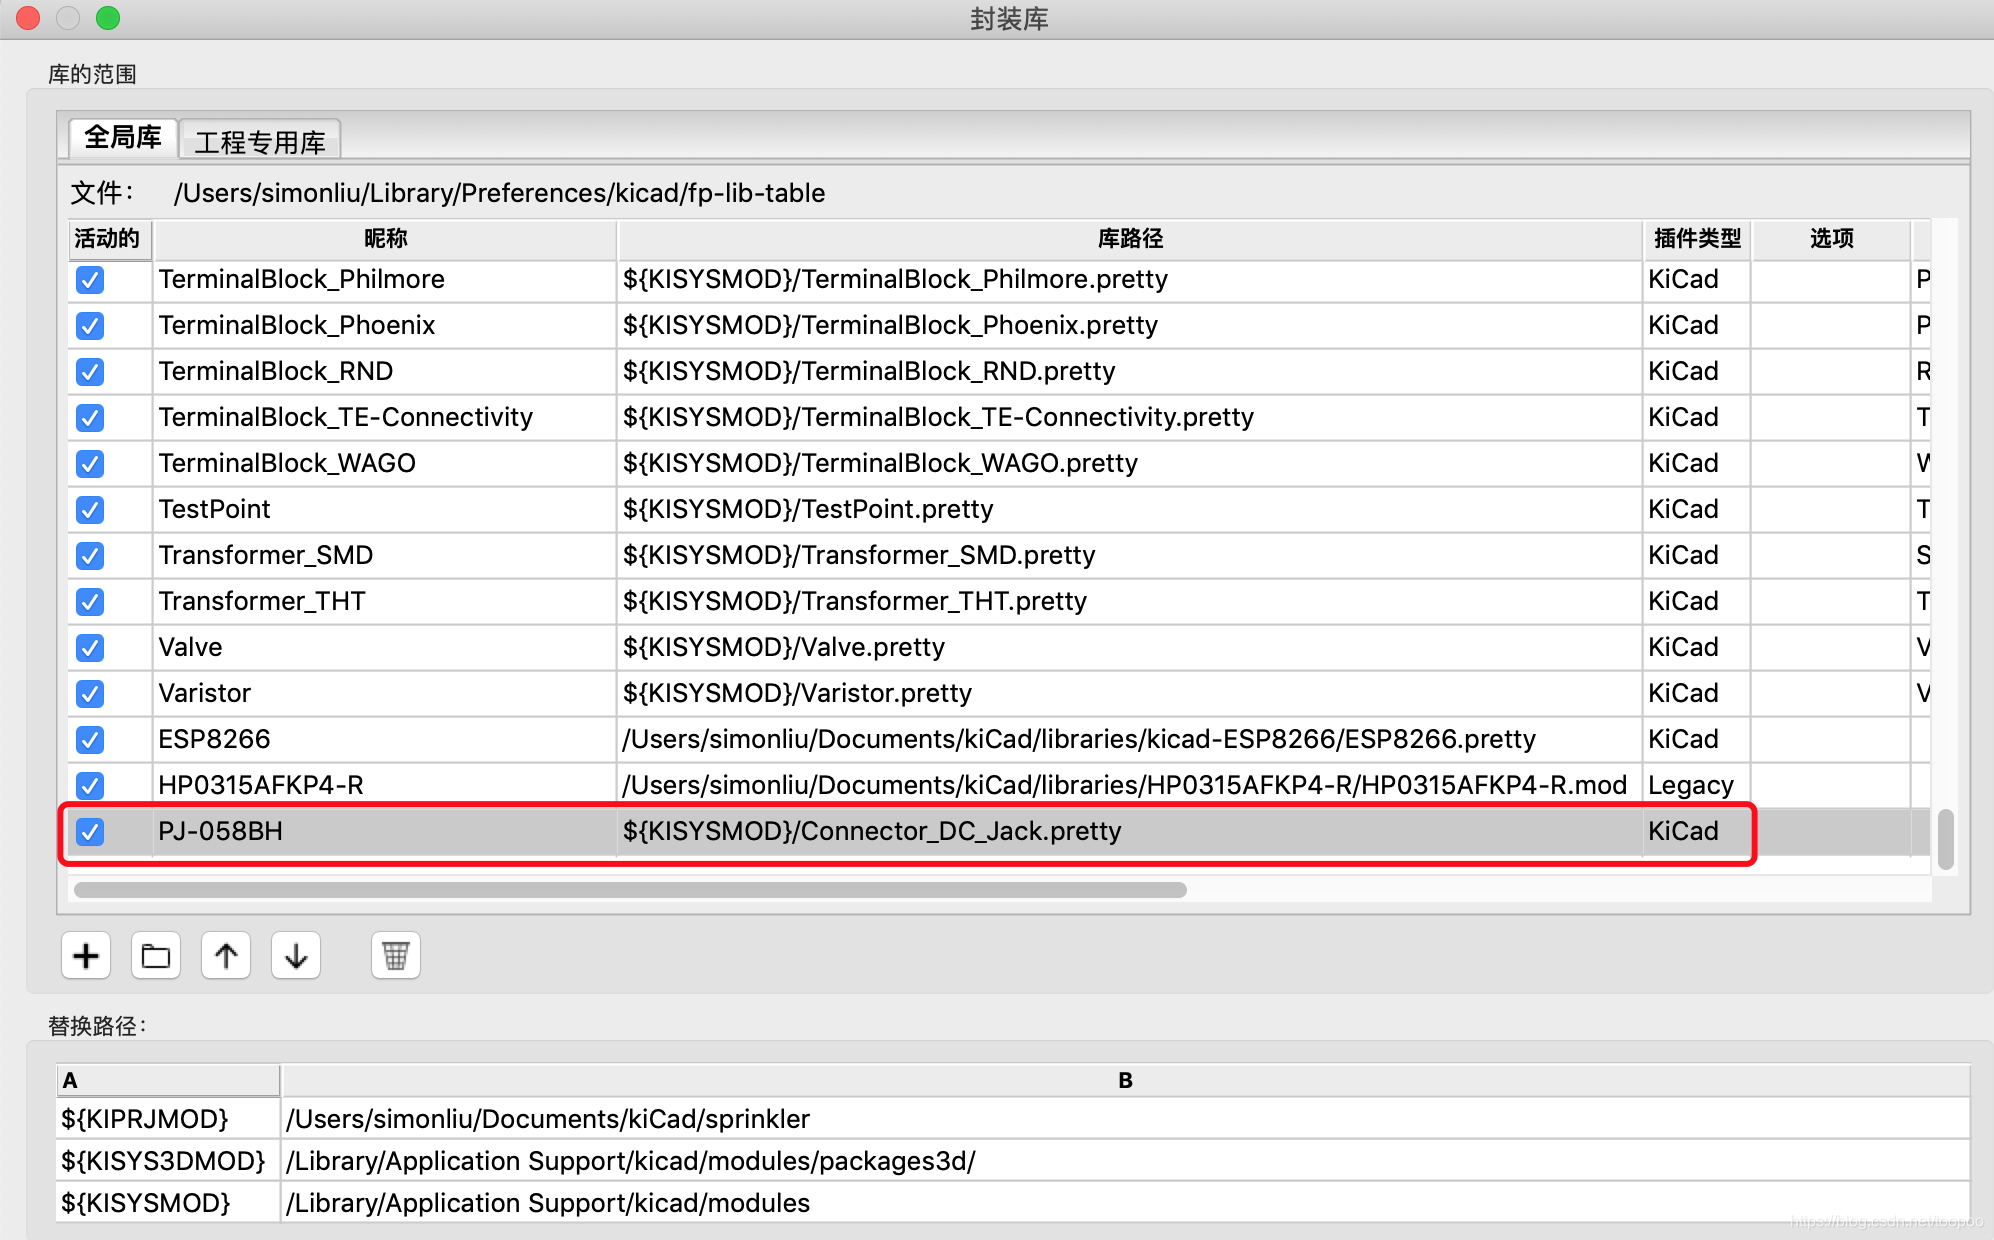The height and width of the screenshot is (1240, 1994).
Task: Select the 全局库 tab
Action: (x=123, y=137)
